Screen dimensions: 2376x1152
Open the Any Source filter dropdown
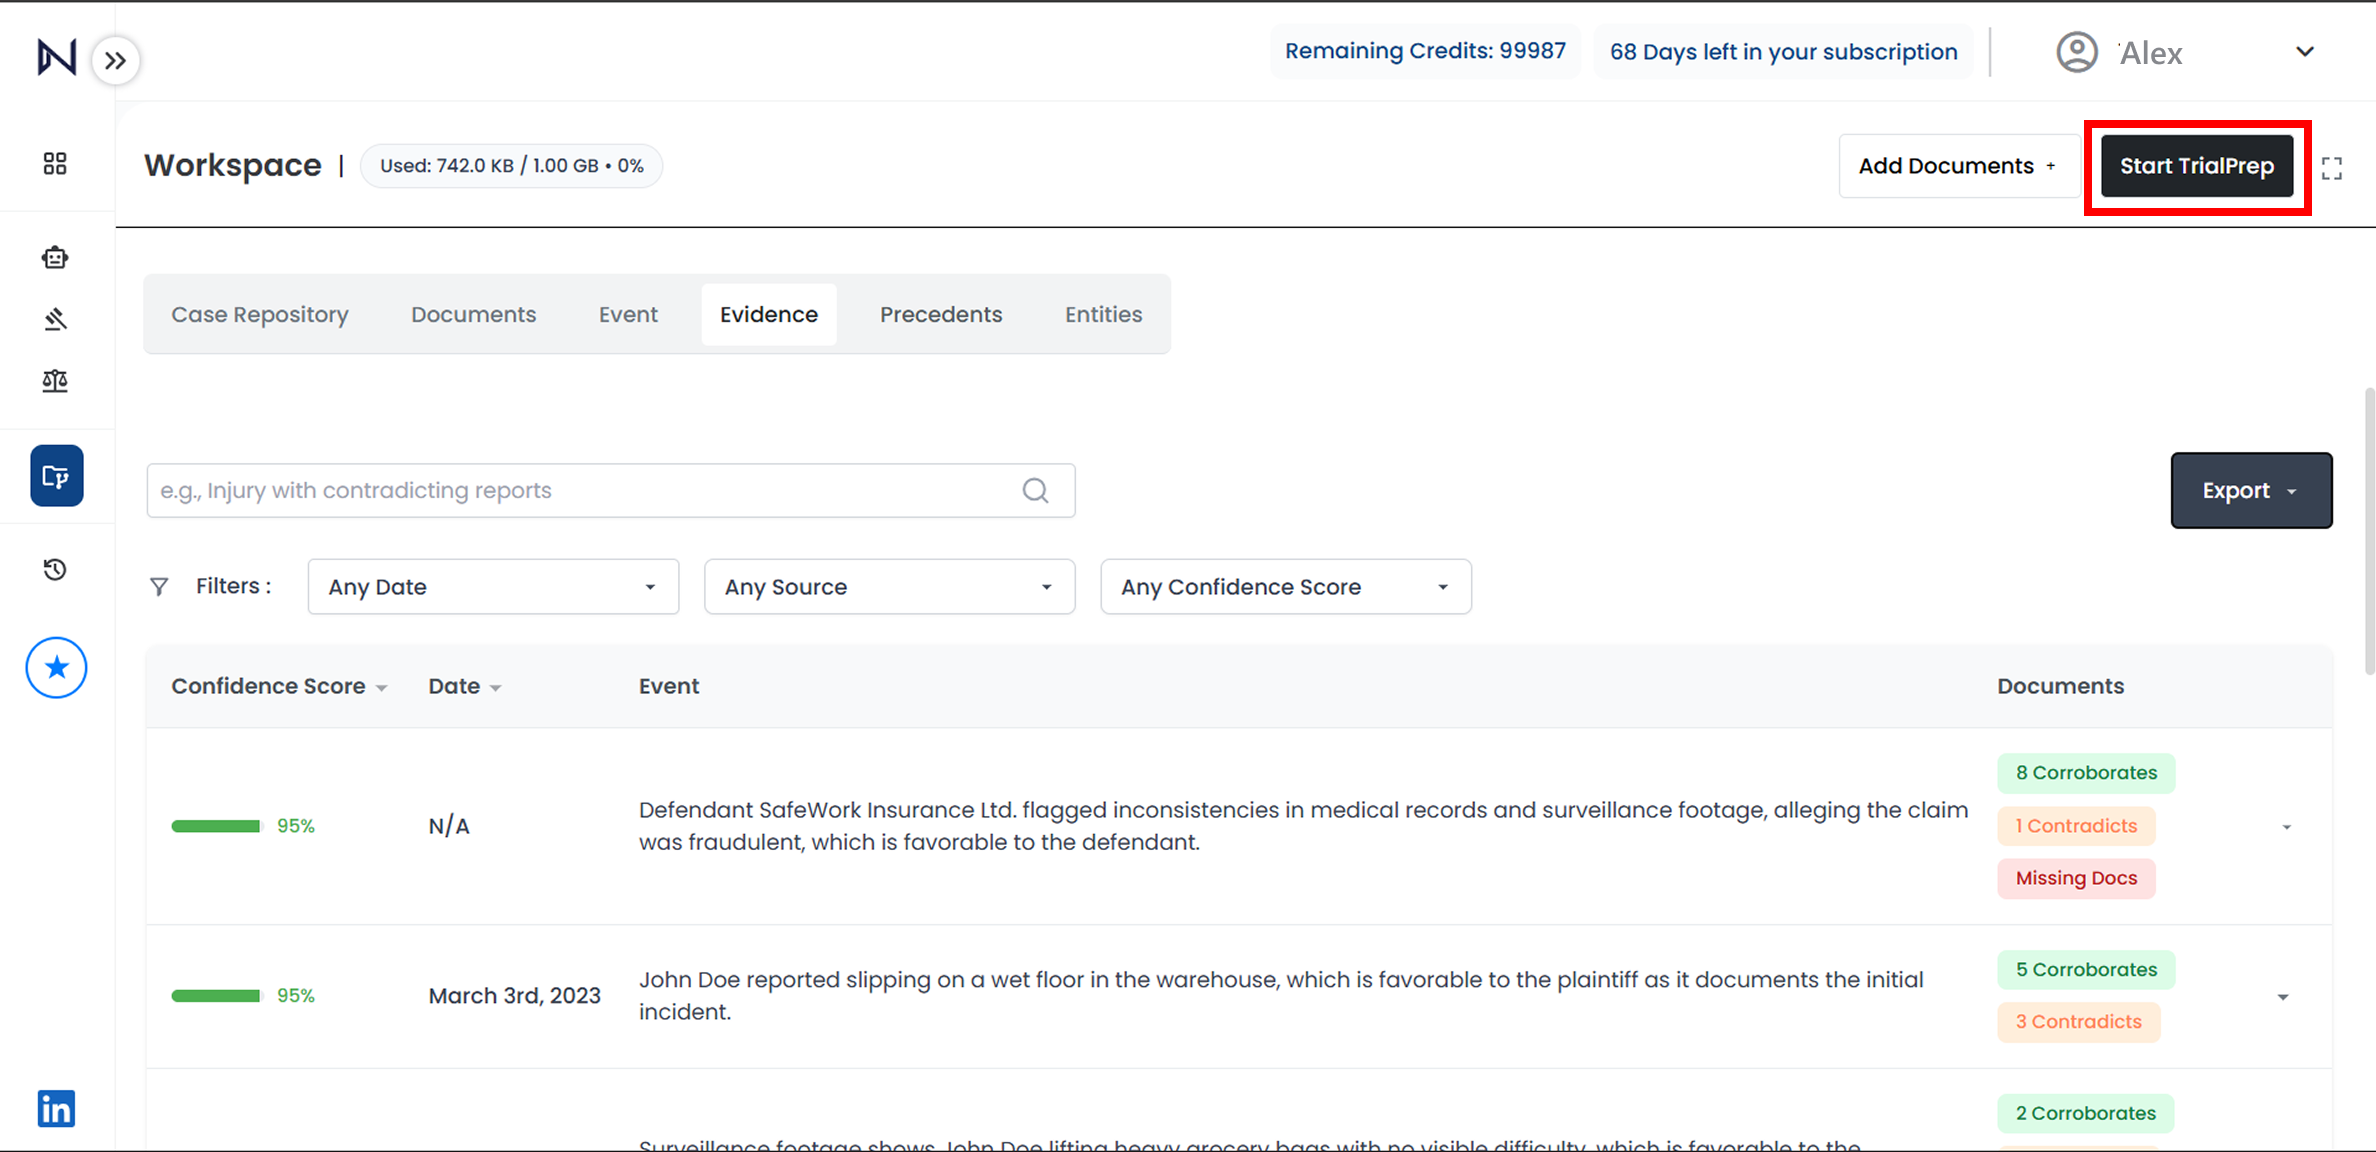[x=889, y=587]
